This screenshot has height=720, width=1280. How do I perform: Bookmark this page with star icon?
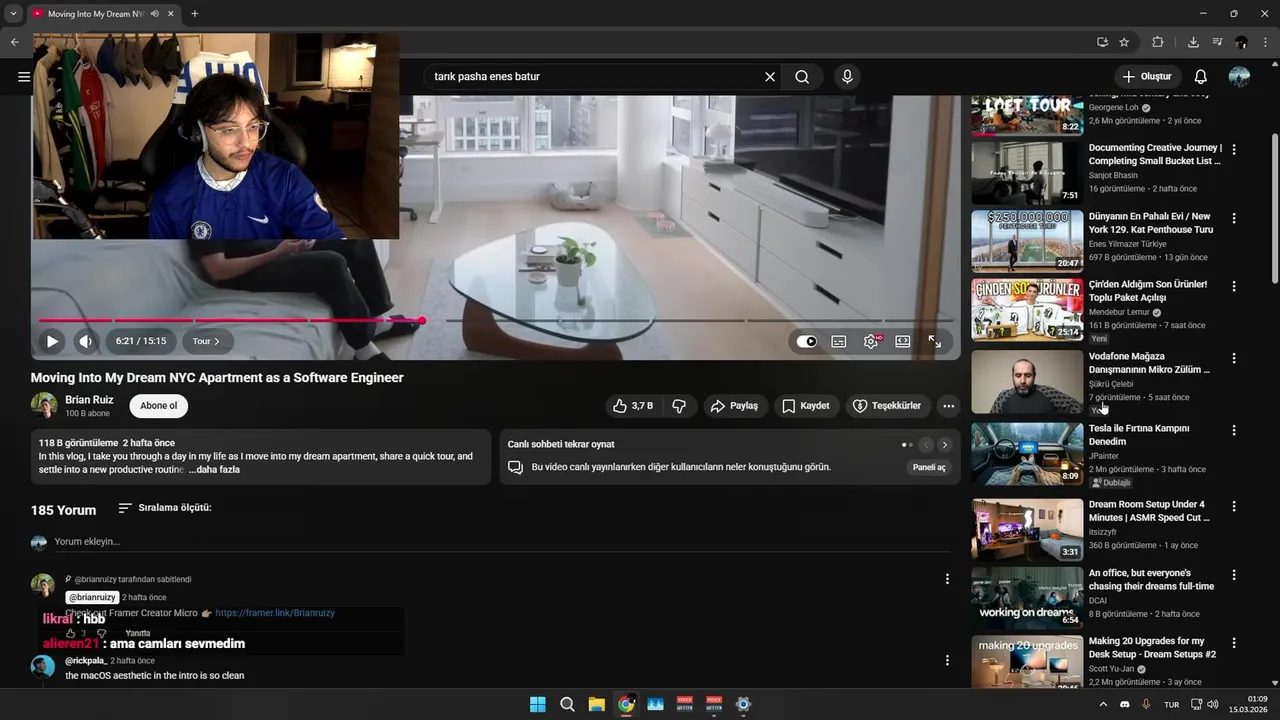tap(1124, 42)
